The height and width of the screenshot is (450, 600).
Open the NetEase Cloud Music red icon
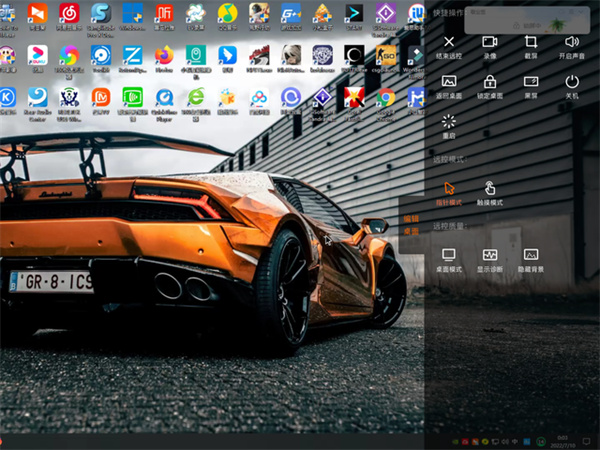69,14
